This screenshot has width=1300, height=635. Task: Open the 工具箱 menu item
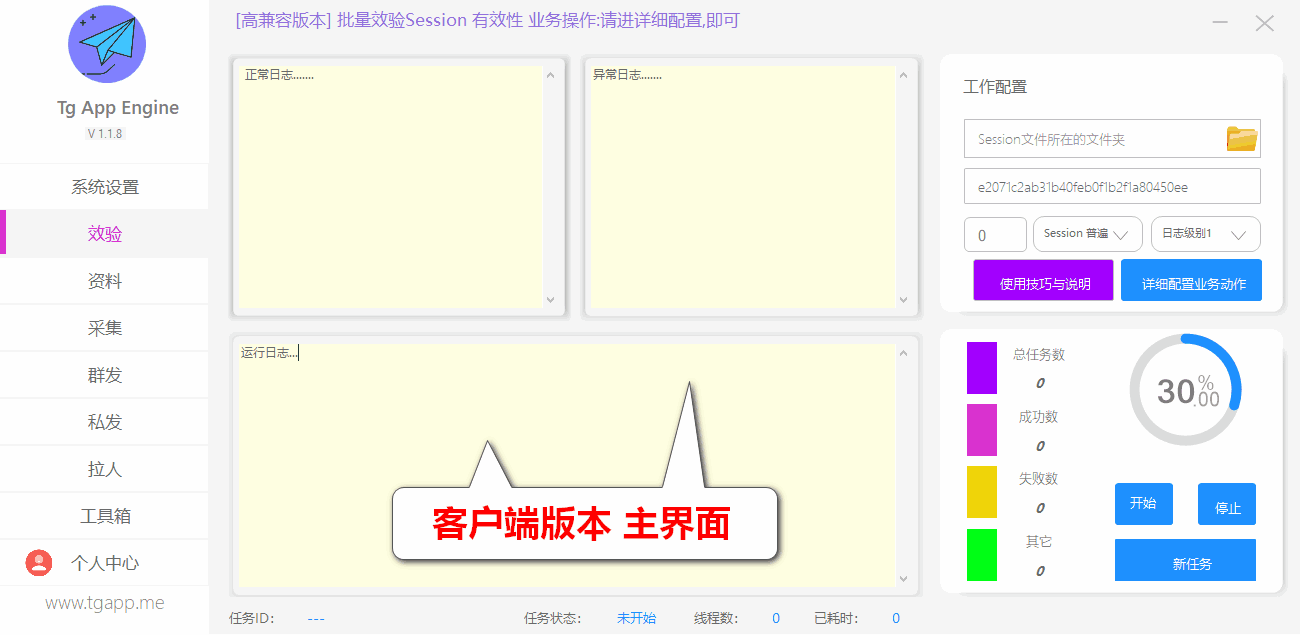coord(105,516)
